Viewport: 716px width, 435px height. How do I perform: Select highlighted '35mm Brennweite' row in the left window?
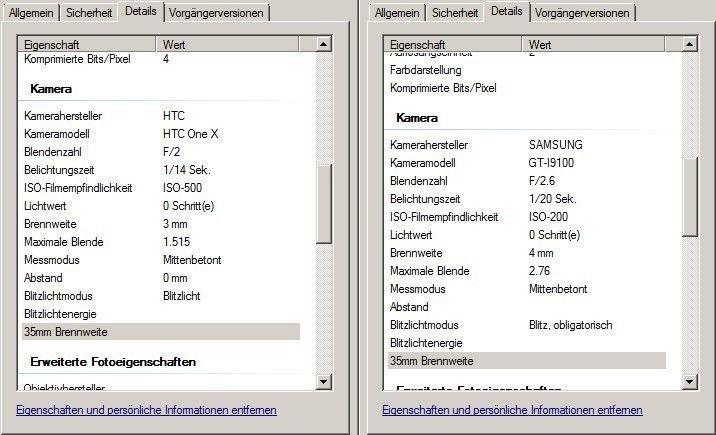161,332
